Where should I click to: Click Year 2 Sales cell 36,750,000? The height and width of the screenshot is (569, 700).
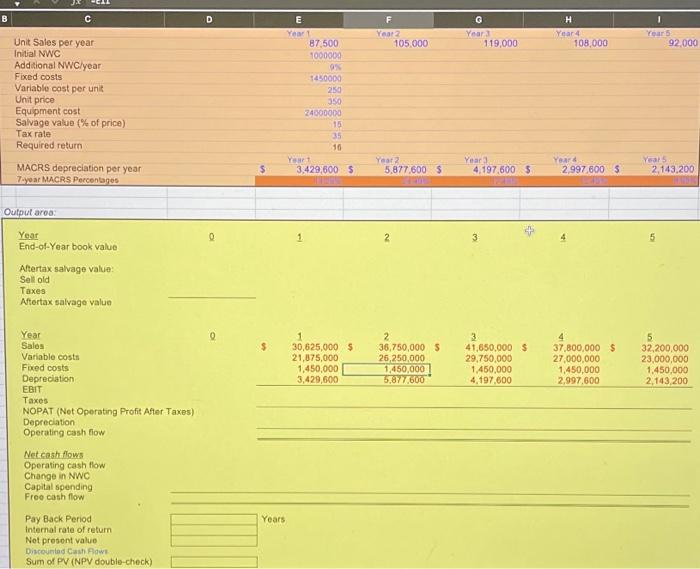(x=402, y=347)
